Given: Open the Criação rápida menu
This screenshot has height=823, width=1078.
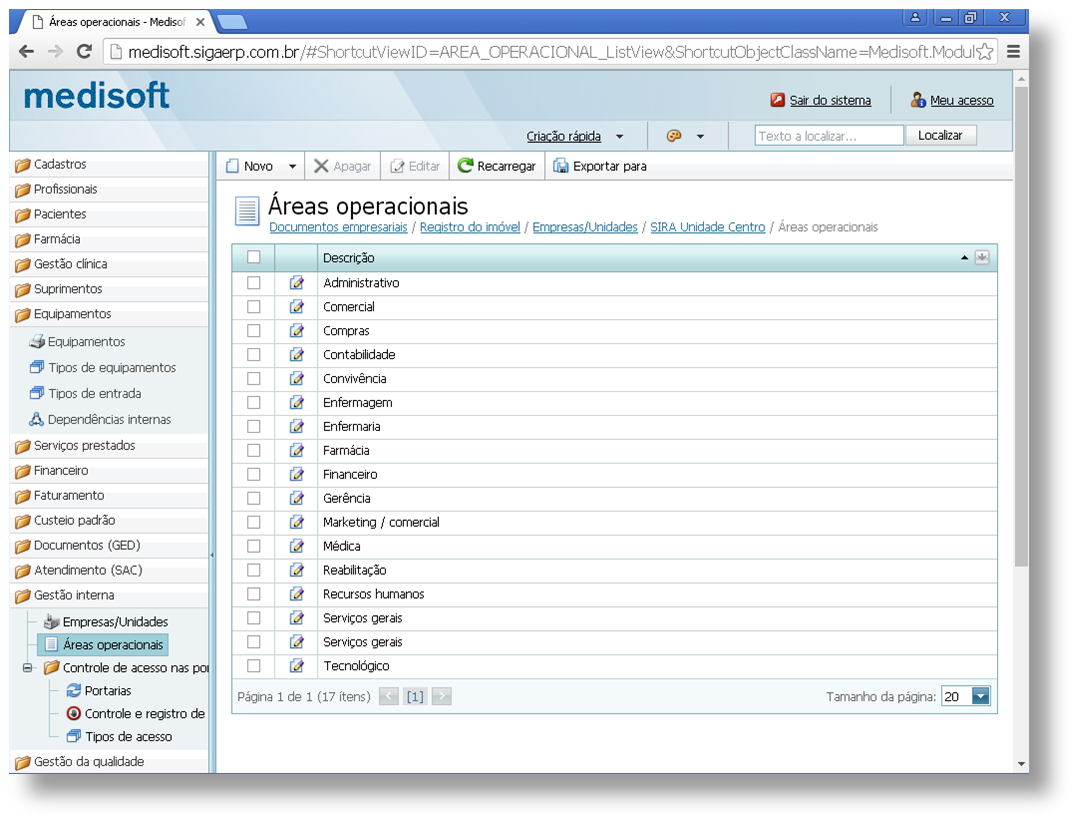Looking at the screenshot, I should (x=574, y=136).
